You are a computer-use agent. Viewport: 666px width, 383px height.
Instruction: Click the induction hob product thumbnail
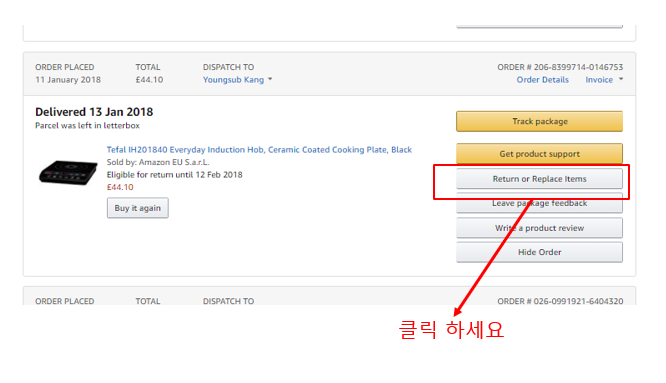(x=68, y=172)
